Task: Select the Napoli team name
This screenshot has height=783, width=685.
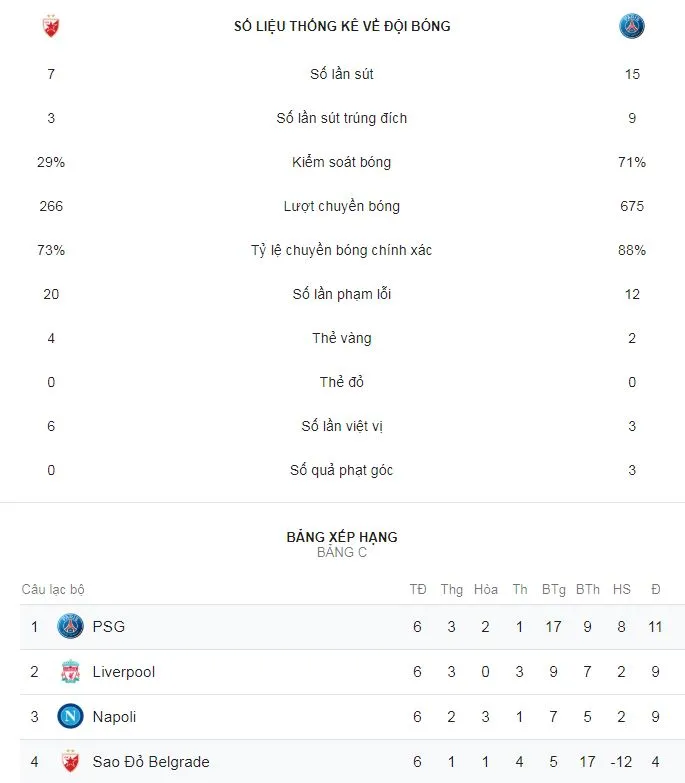Action: 114,717
